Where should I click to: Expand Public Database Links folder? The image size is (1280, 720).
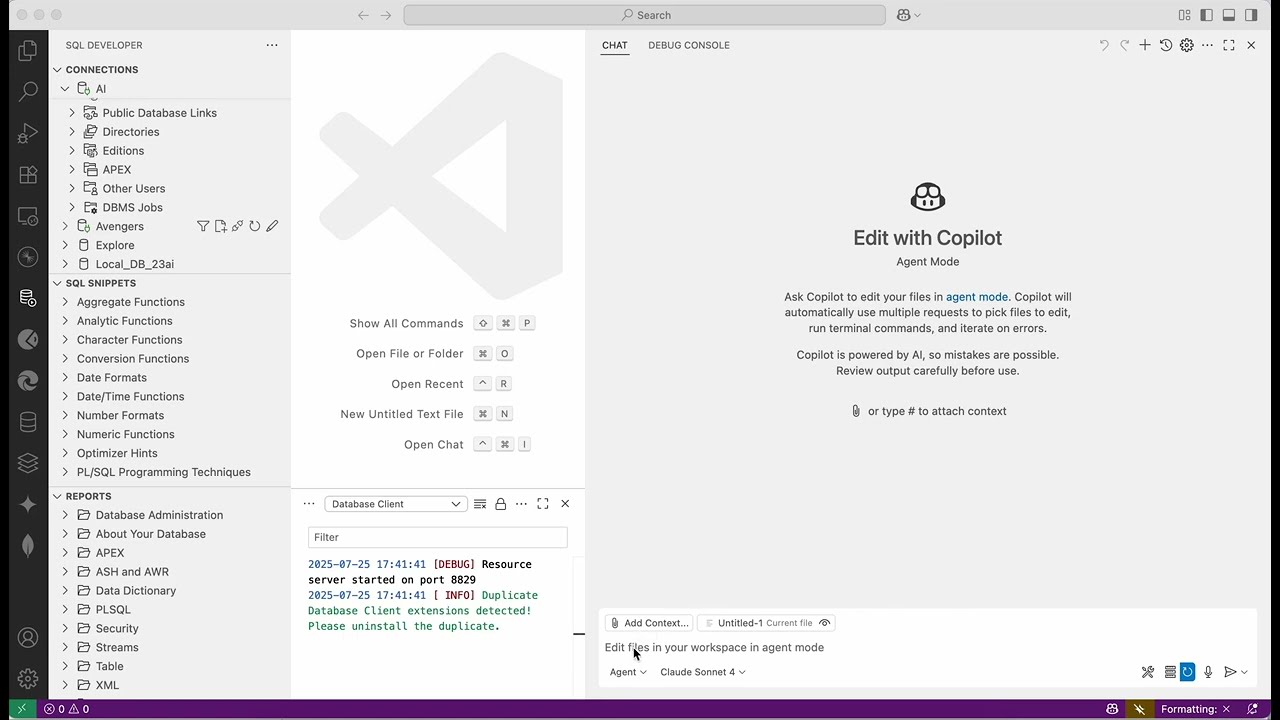click(72, 113)
